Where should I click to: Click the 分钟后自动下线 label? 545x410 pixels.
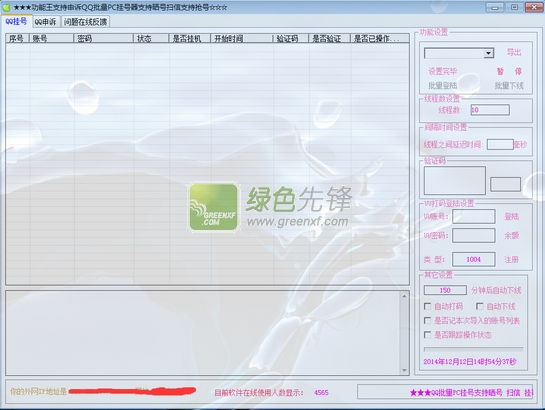tap(496, 290)
